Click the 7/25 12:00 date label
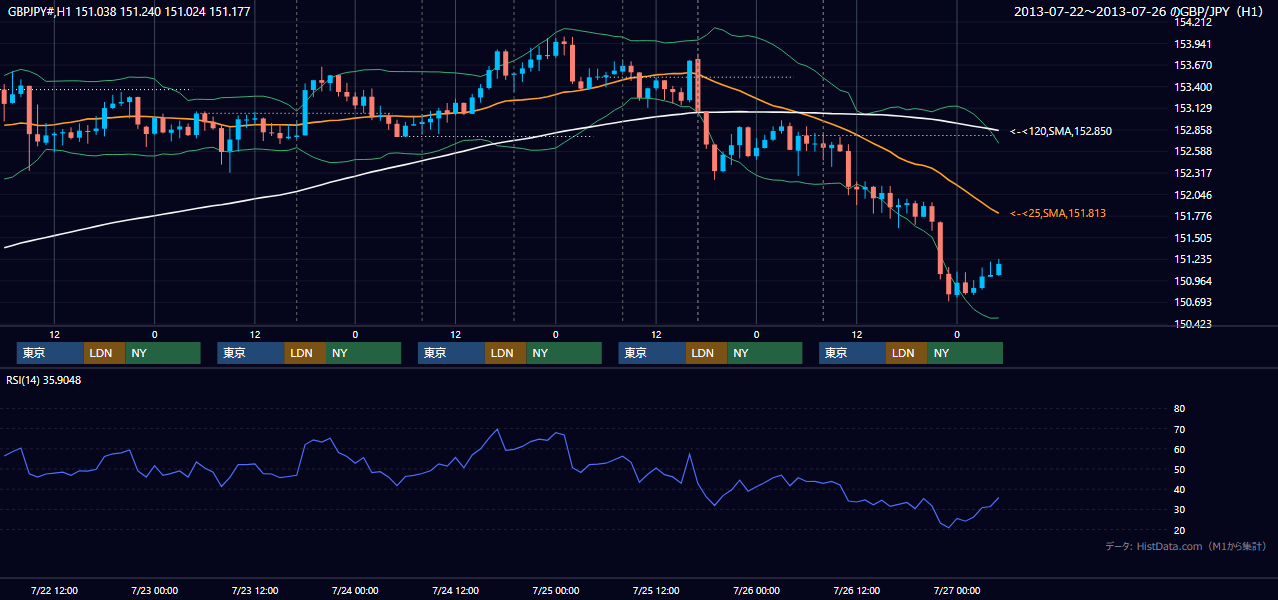 [656, 591]
